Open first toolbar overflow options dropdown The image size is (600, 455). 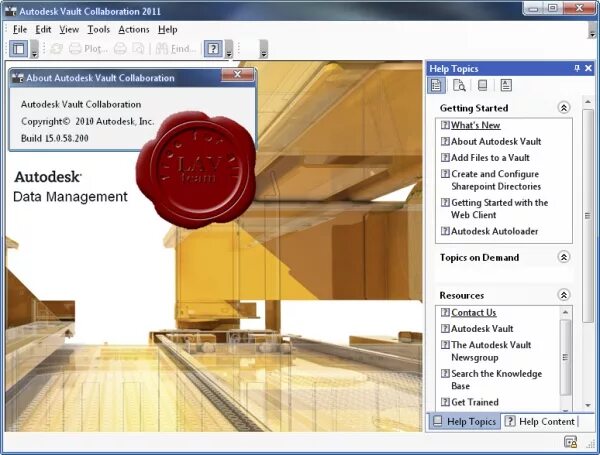click(34, 49)
